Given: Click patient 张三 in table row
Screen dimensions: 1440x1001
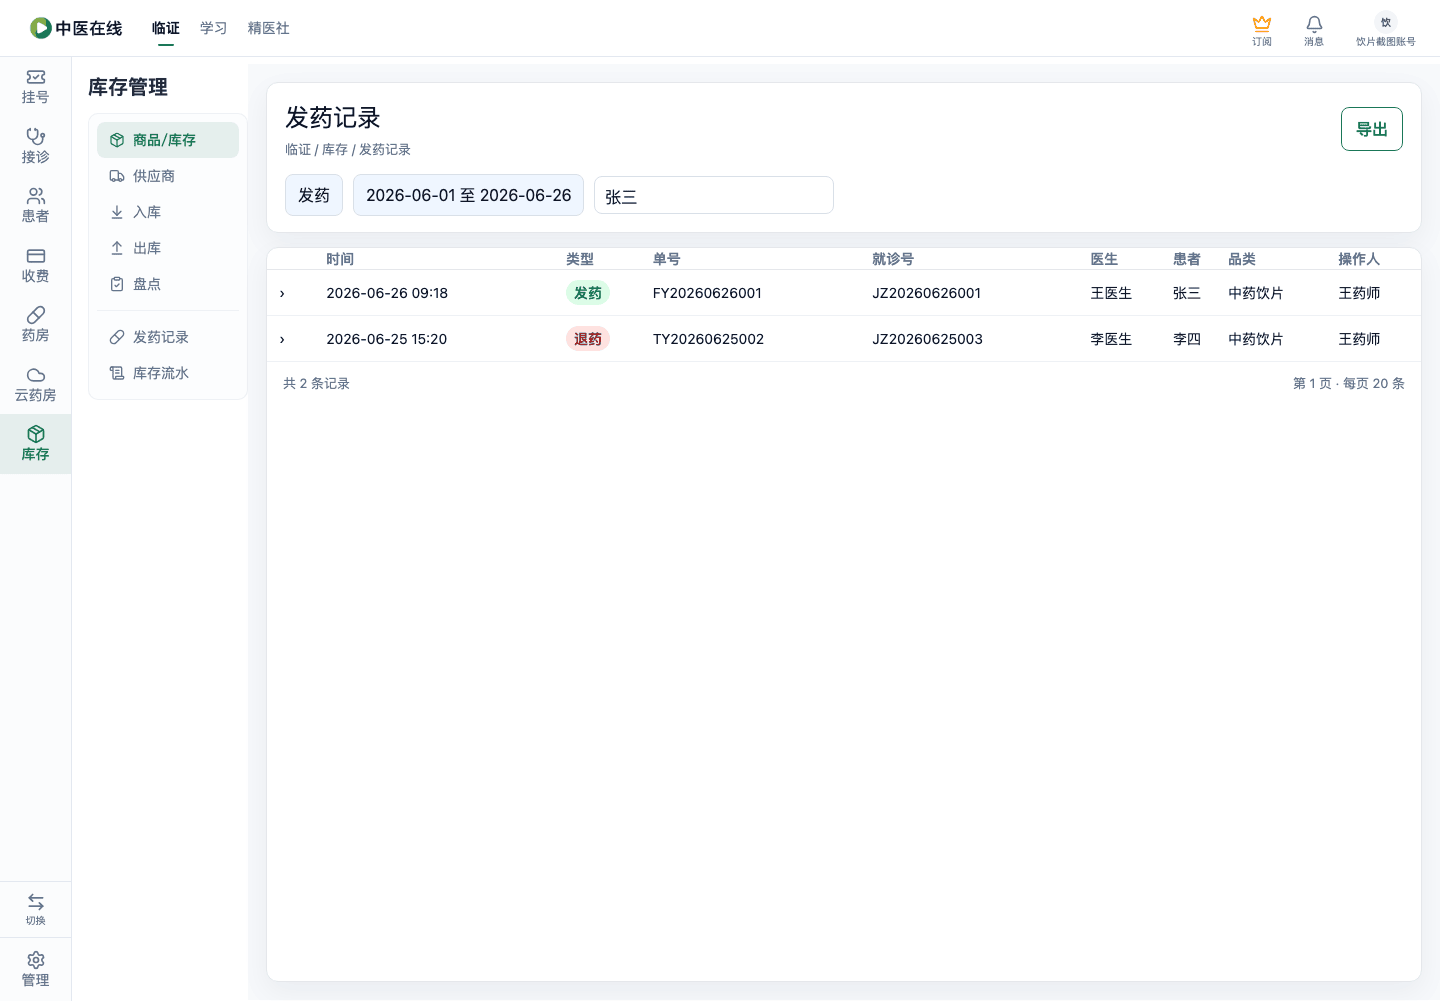Looking at the screenshot, I should 1187,293.
